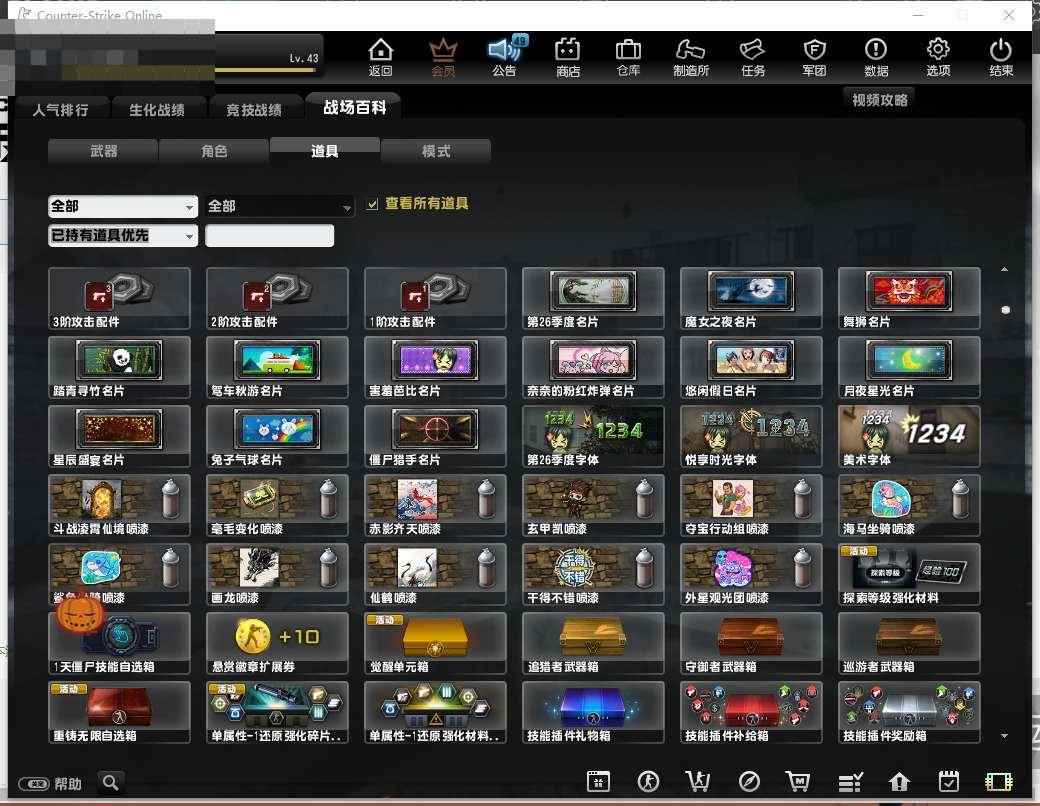The image size is (1040, 806).
Task: Select the 角色 sub-tab
Action: coord(214,151)
